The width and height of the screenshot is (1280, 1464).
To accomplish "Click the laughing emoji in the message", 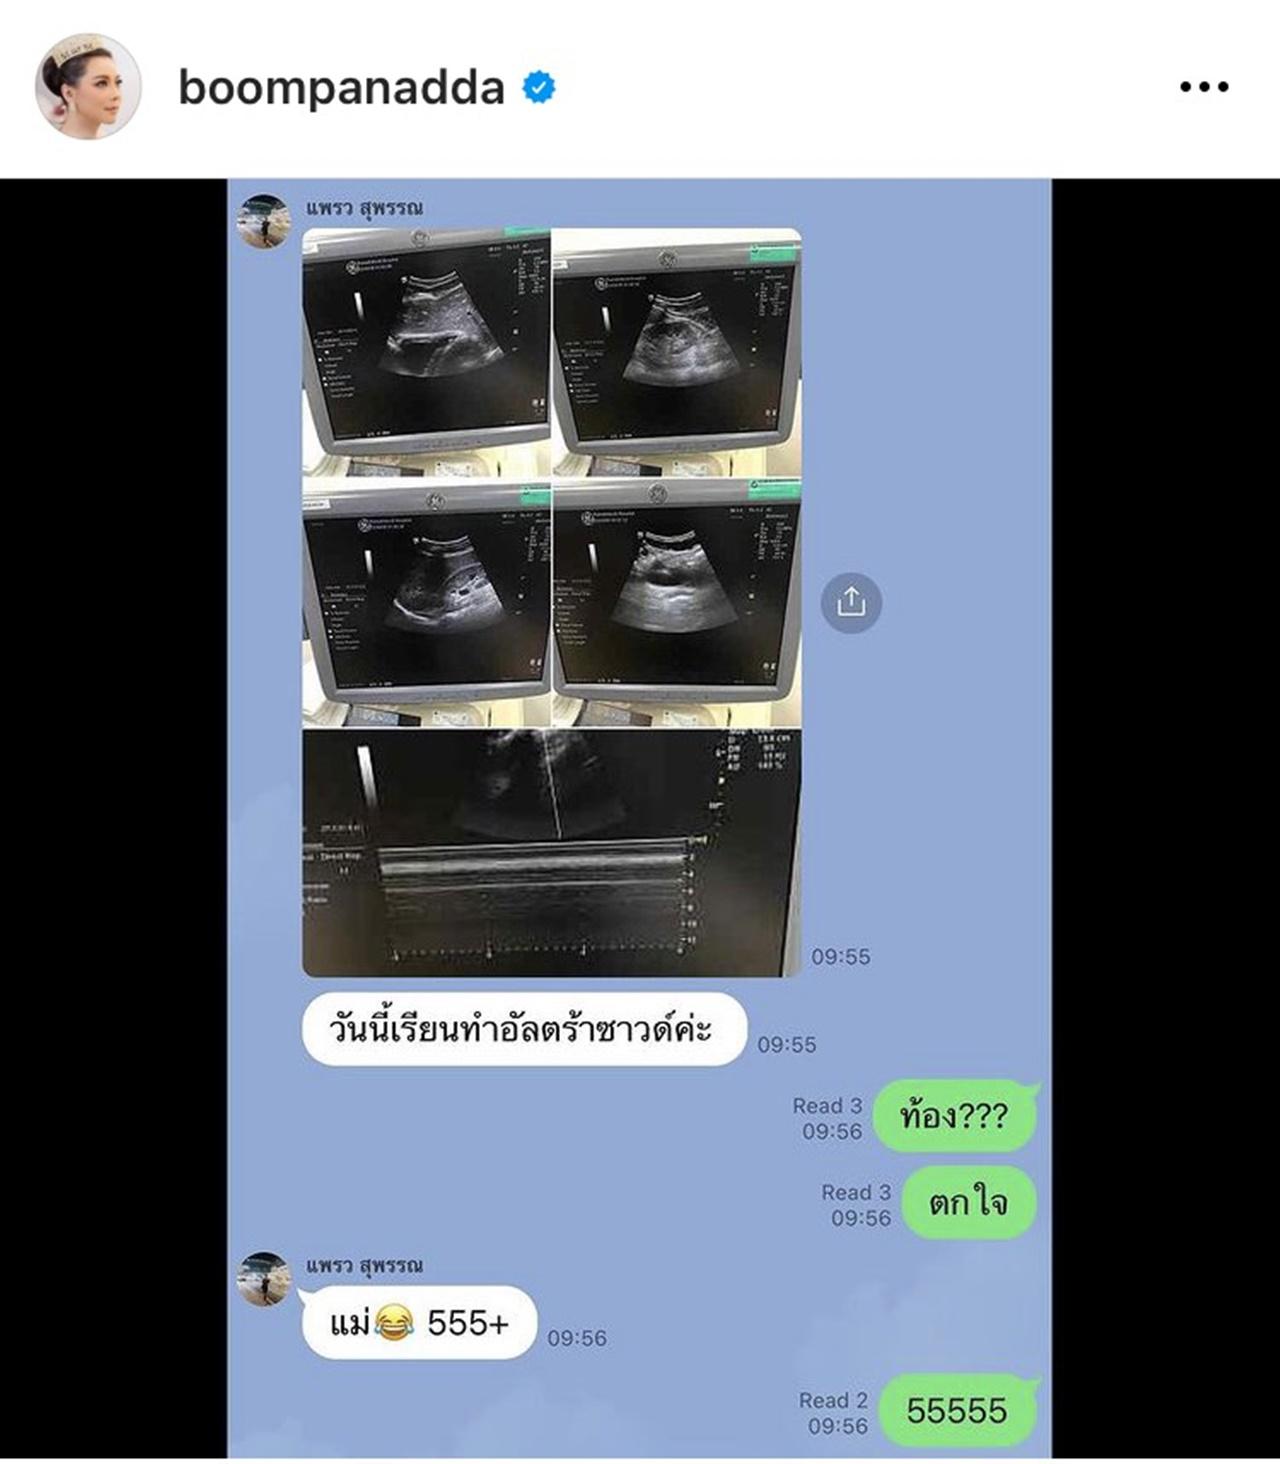I will 394,1324.
